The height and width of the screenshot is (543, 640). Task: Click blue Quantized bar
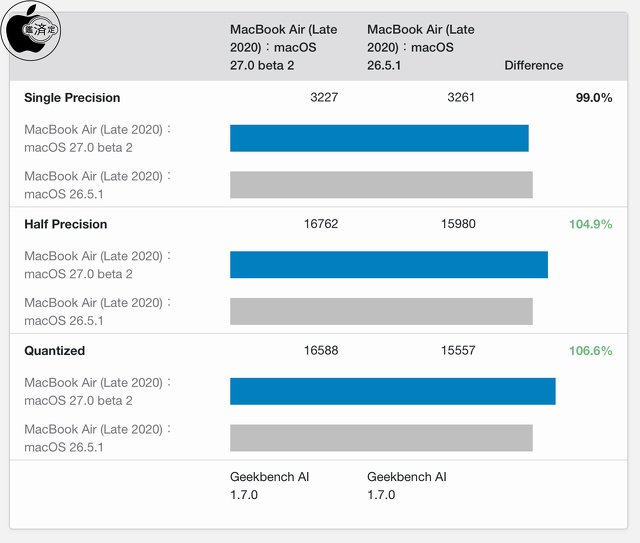pos(393,392)
